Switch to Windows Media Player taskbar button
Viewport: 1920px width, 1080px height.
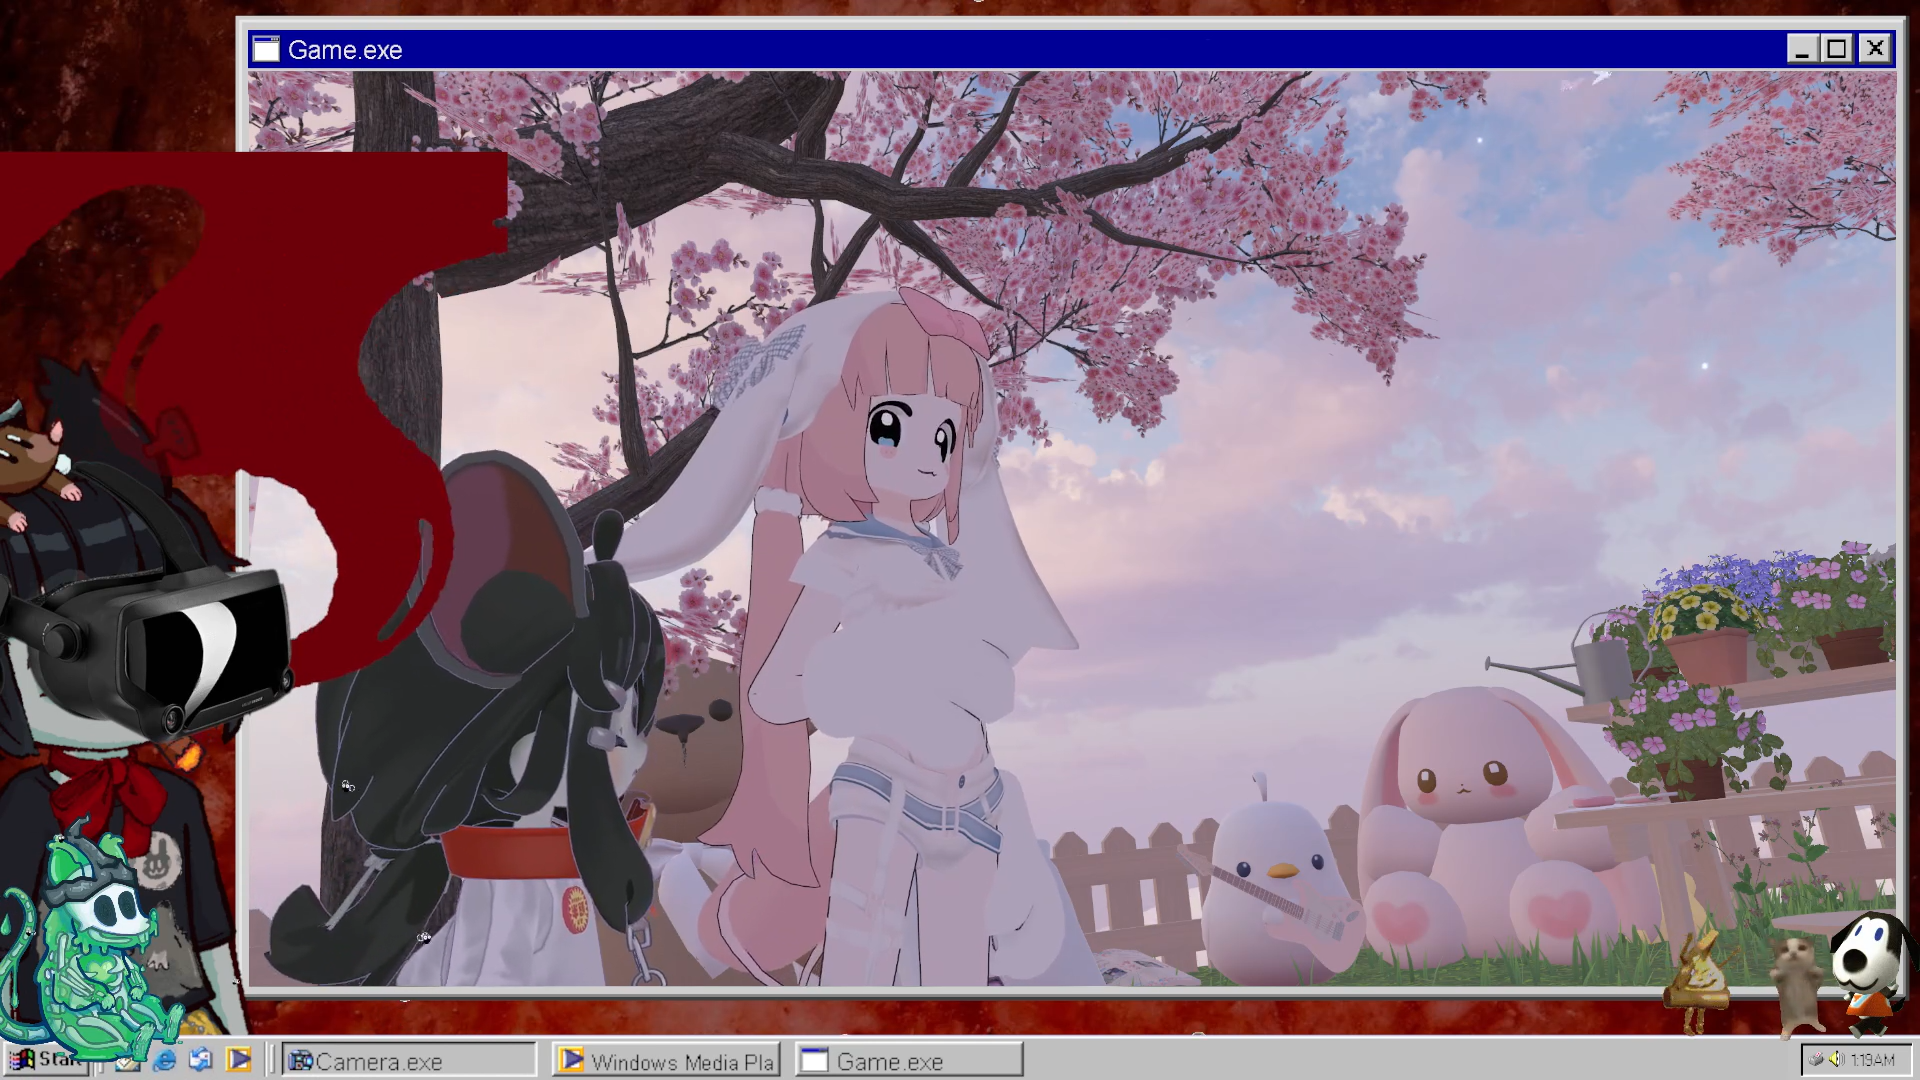[x=666, y=1061]
